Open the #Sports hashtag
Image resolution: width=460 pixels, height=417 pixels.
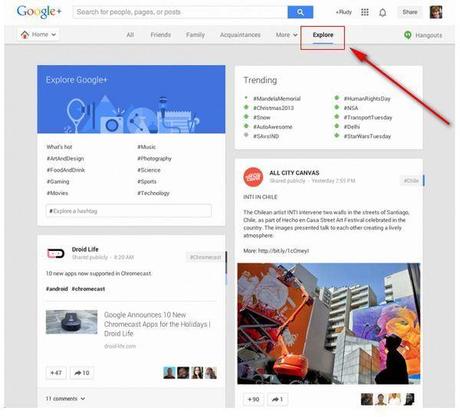147,181
